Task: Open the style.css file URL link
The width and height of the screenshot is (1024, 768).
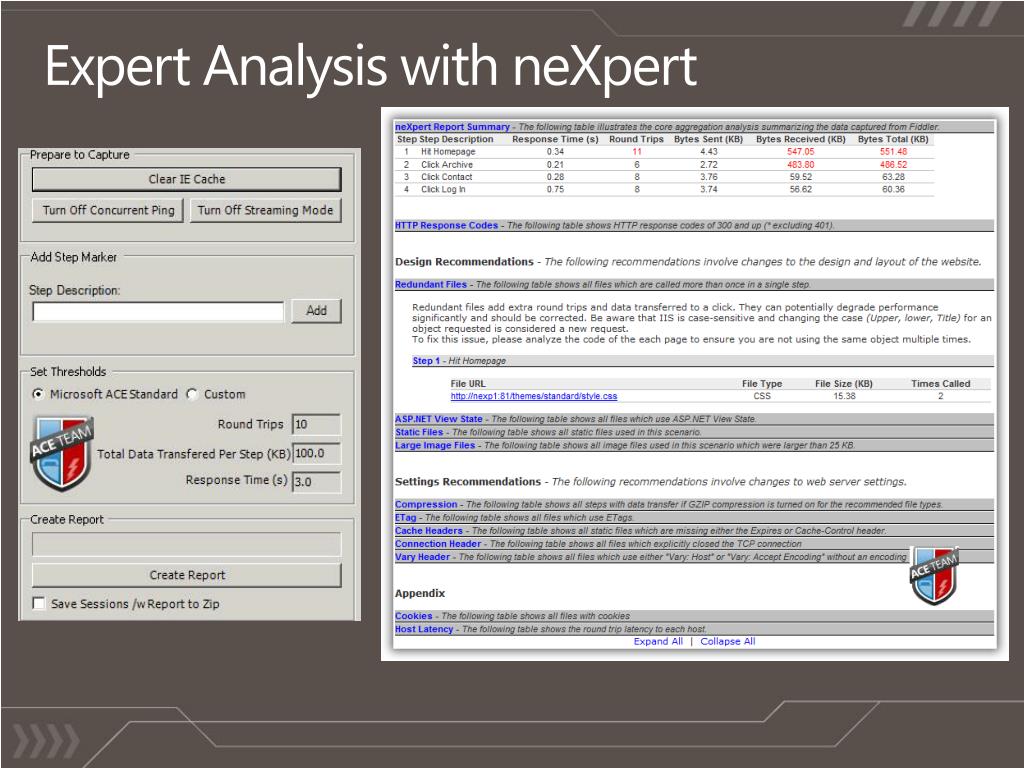Action: [534, 396]
